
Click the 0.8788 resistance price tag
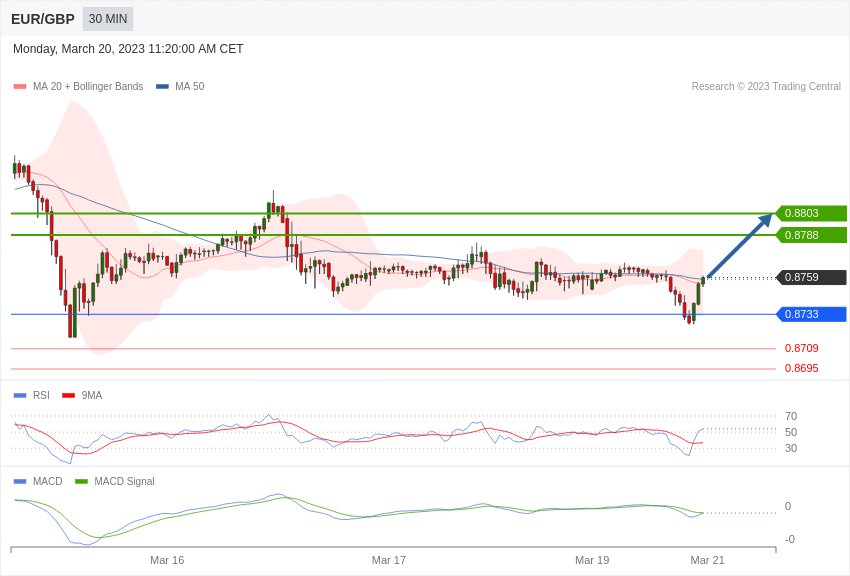click(x=811, y=235)
